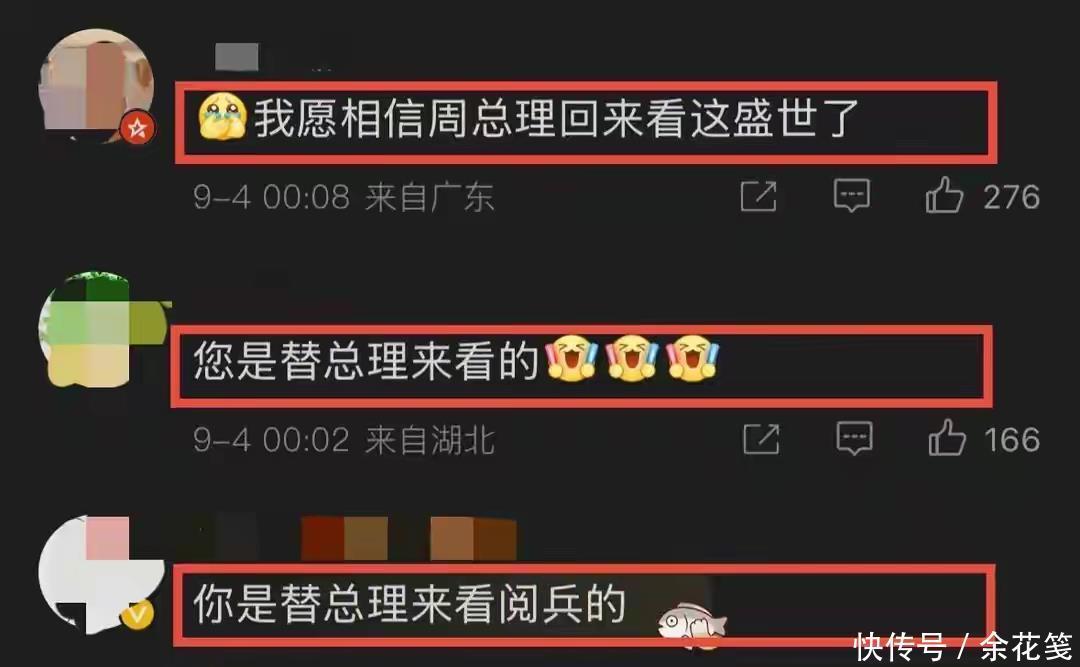Open the third commenter's blurred username

pyautogui.click(x=357, y=537)
